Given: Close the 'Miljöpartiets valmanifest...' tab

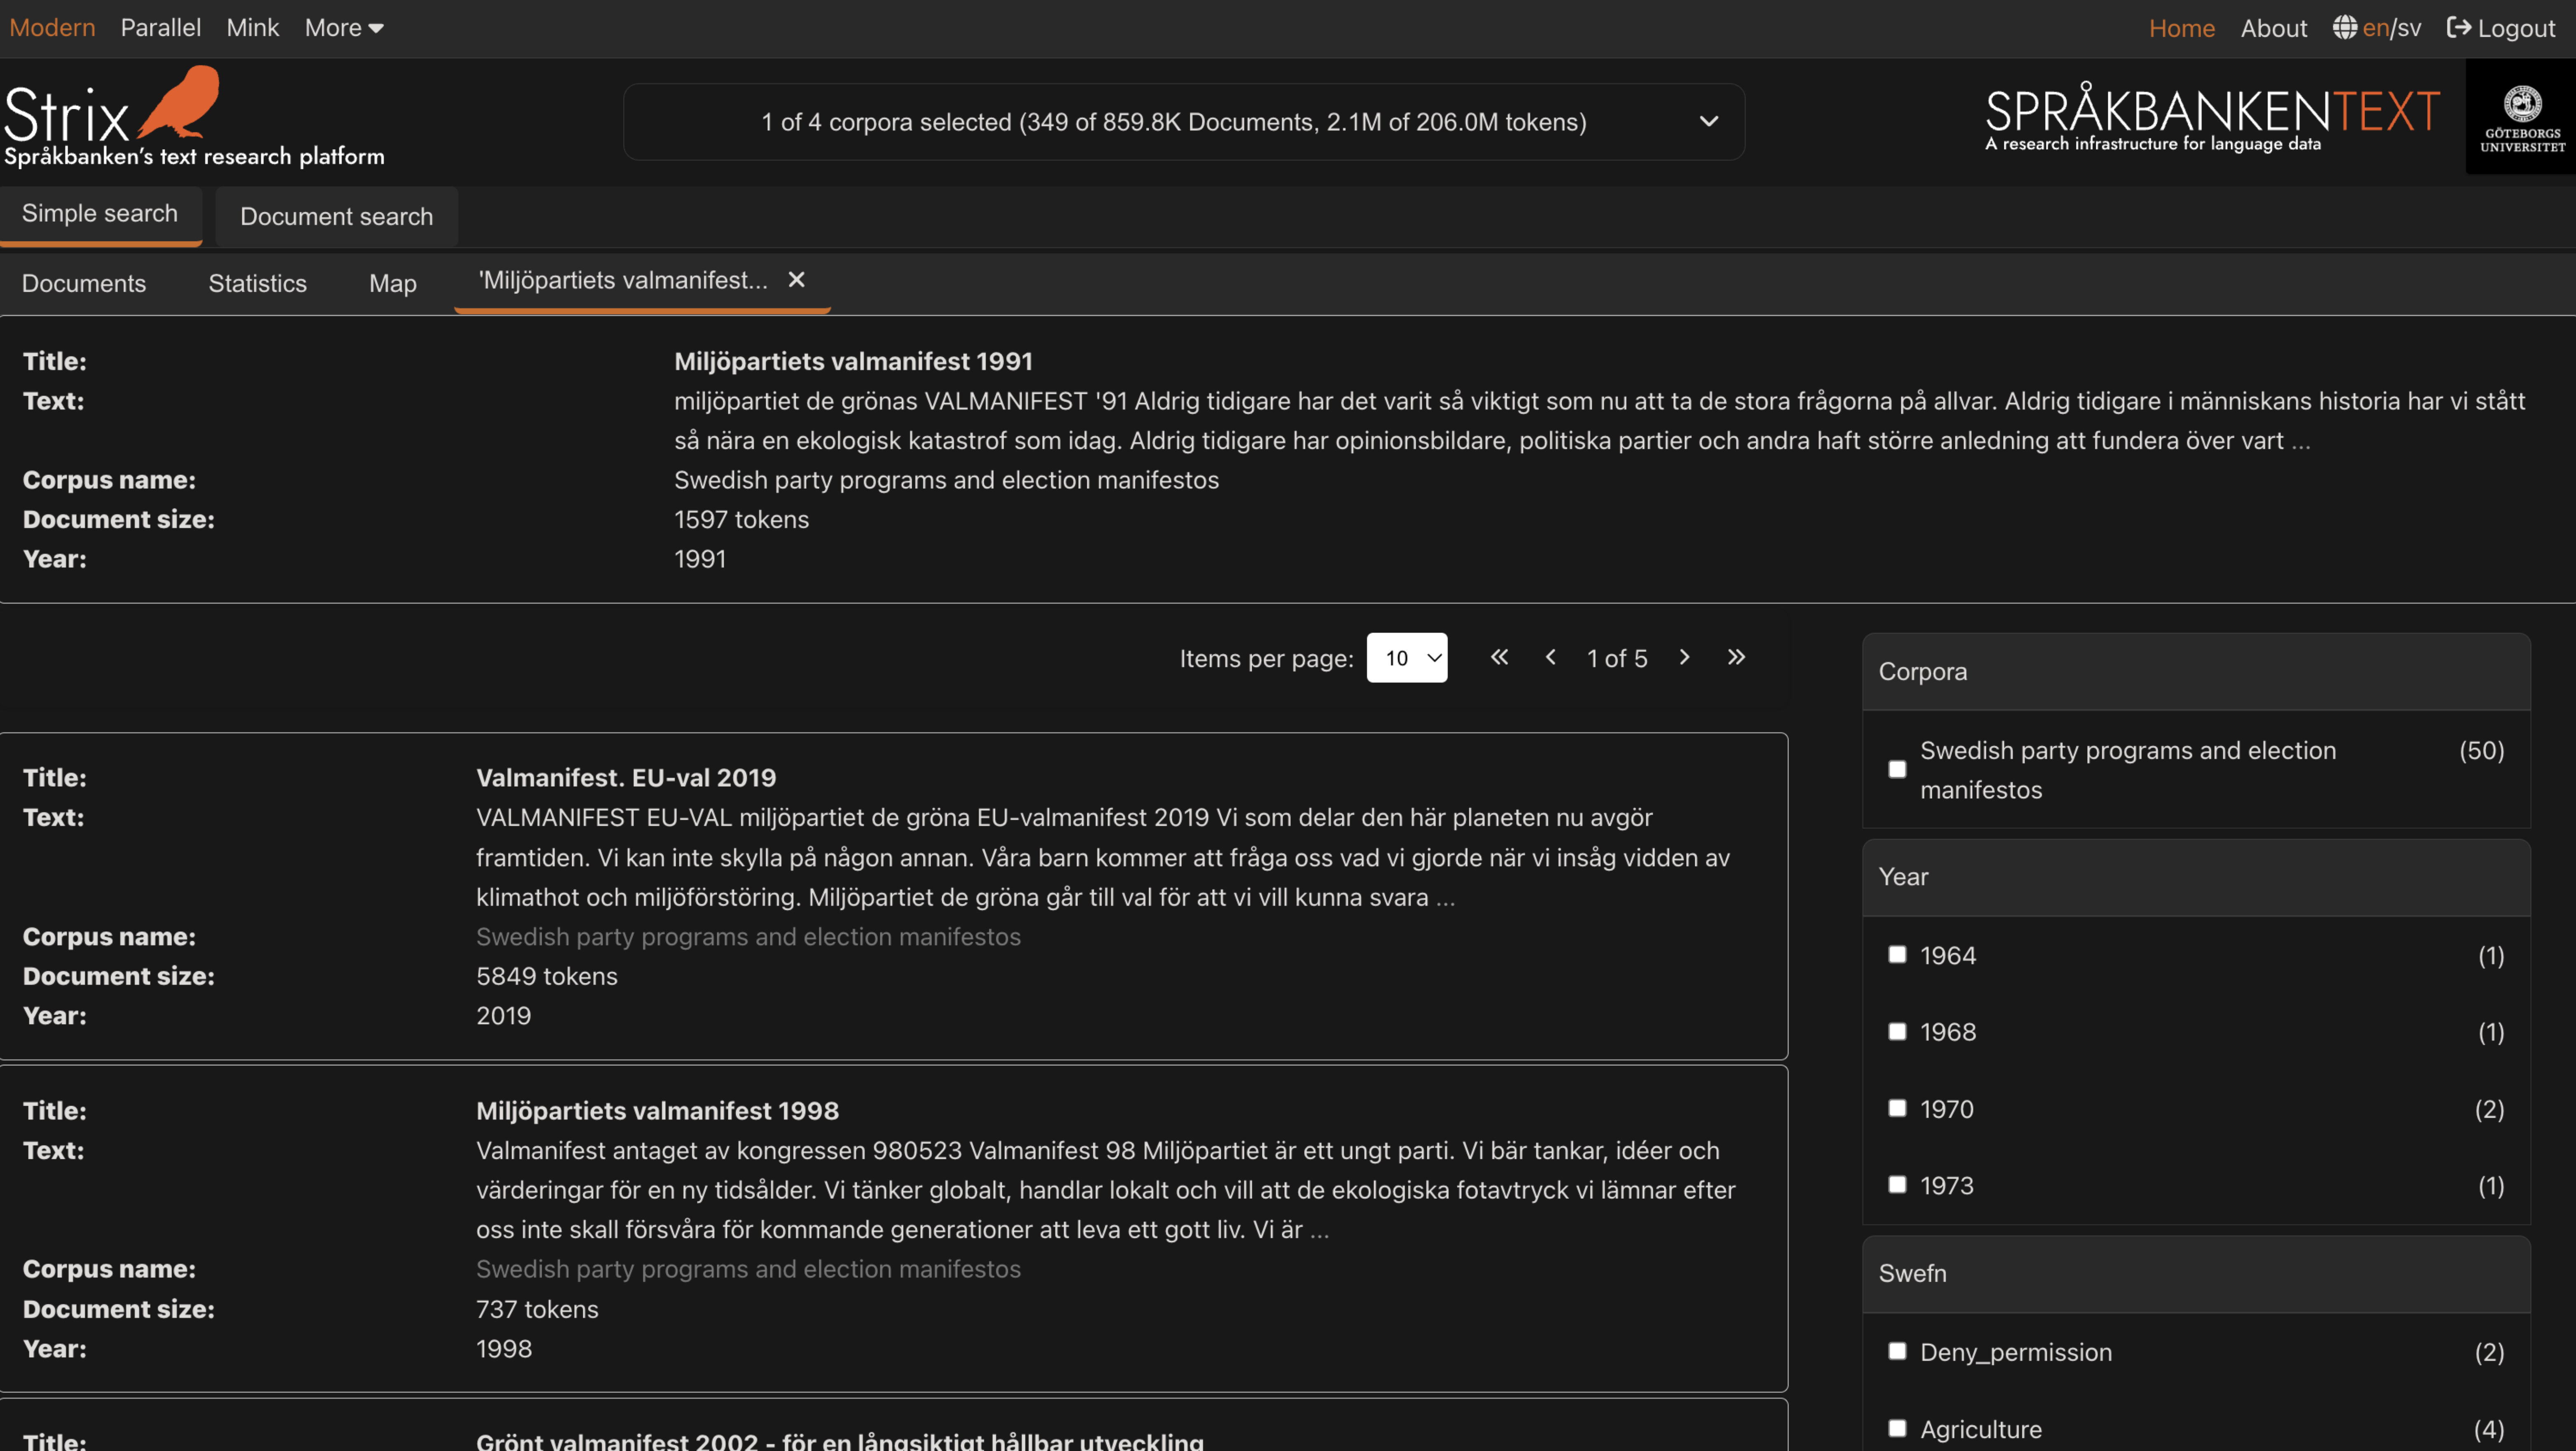Looking at the screenshot, I should tap(796, 280).
